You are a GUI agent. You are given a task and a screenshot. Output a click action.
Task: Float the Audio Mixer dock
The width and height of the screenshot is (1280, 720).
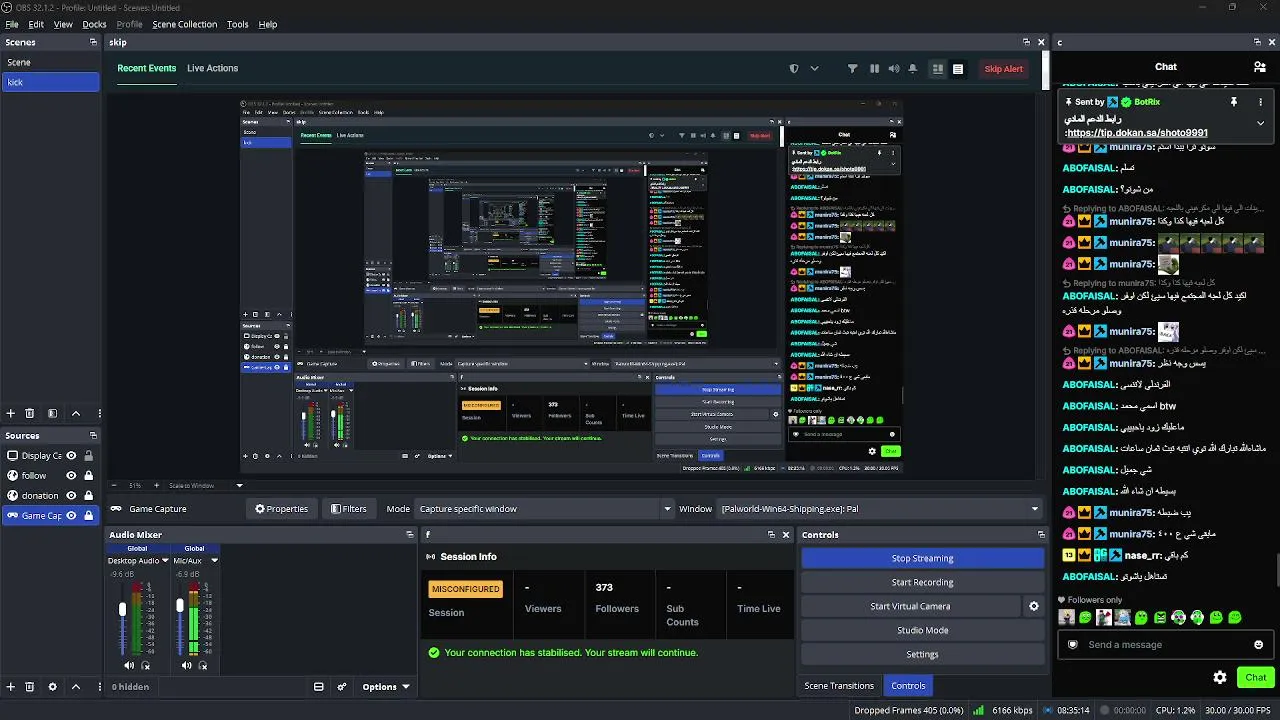[409, 535]
